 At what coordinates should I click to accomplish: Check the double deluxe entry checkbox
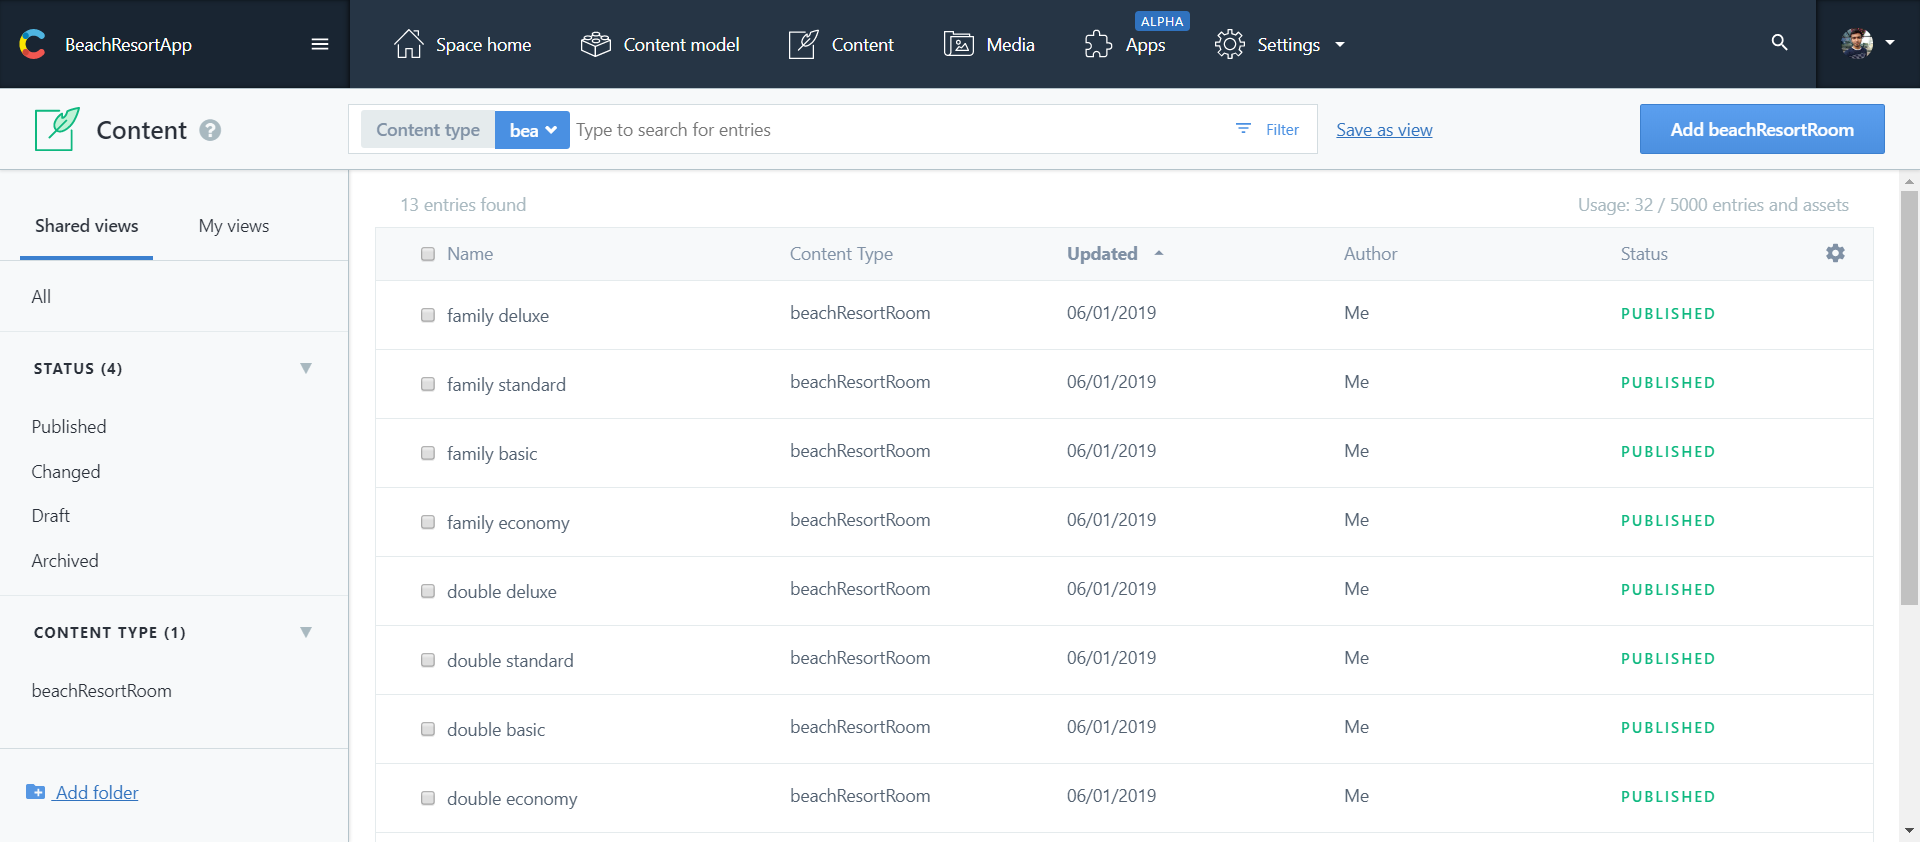coord(428,591)
